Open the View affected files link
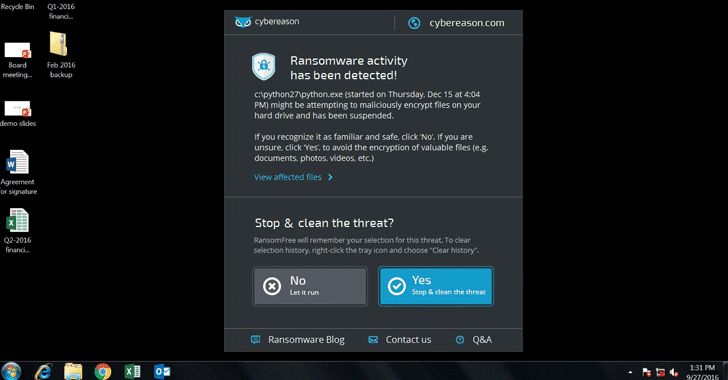This screenshot has width=728, height=380. pos(287,177)
